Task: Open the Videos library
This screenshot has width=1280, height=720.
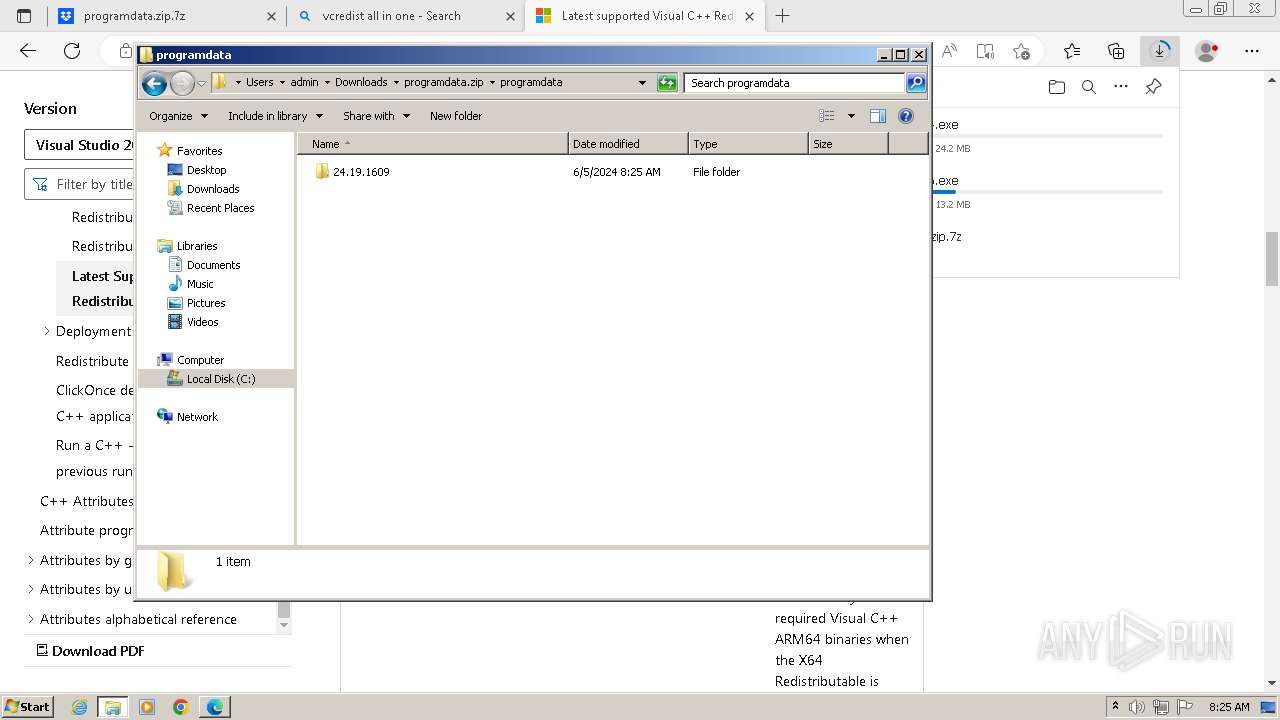Action: 202,322
